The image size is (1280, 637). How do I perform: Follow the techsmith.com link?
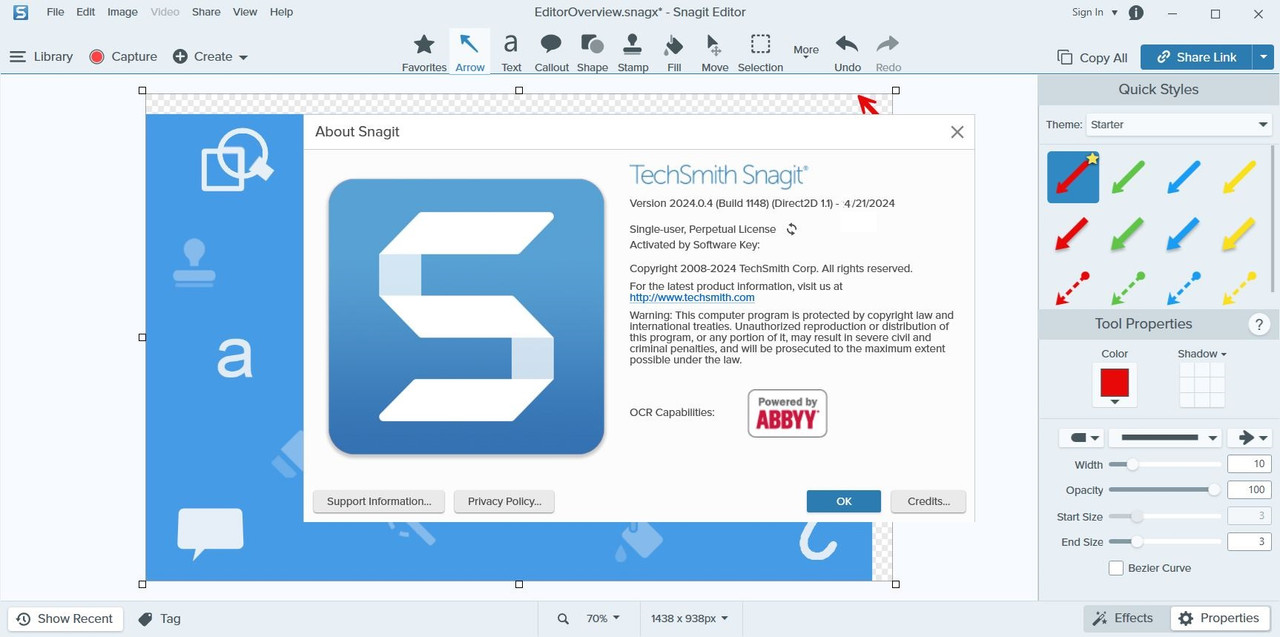[692, 297]
